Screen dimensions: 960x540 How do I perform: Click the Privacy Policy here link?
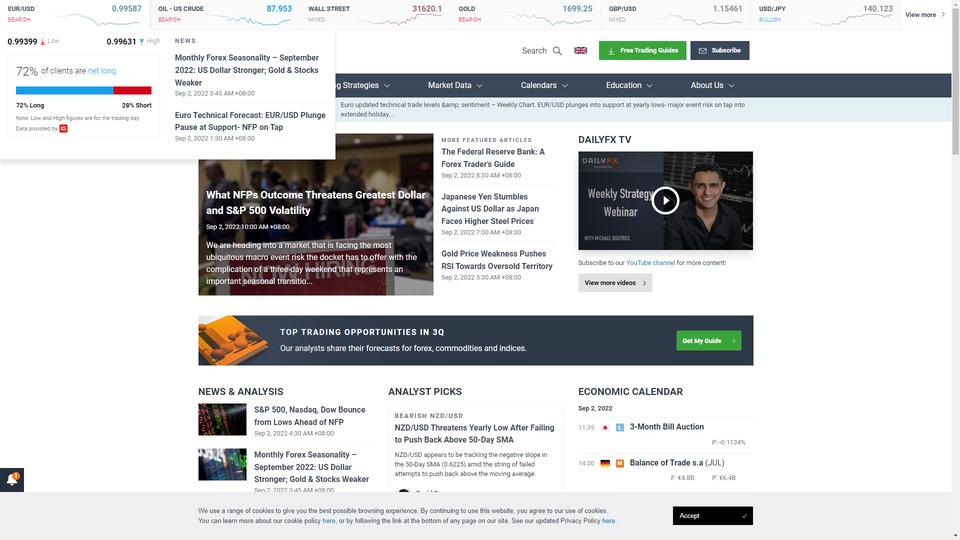pos(608,521)
